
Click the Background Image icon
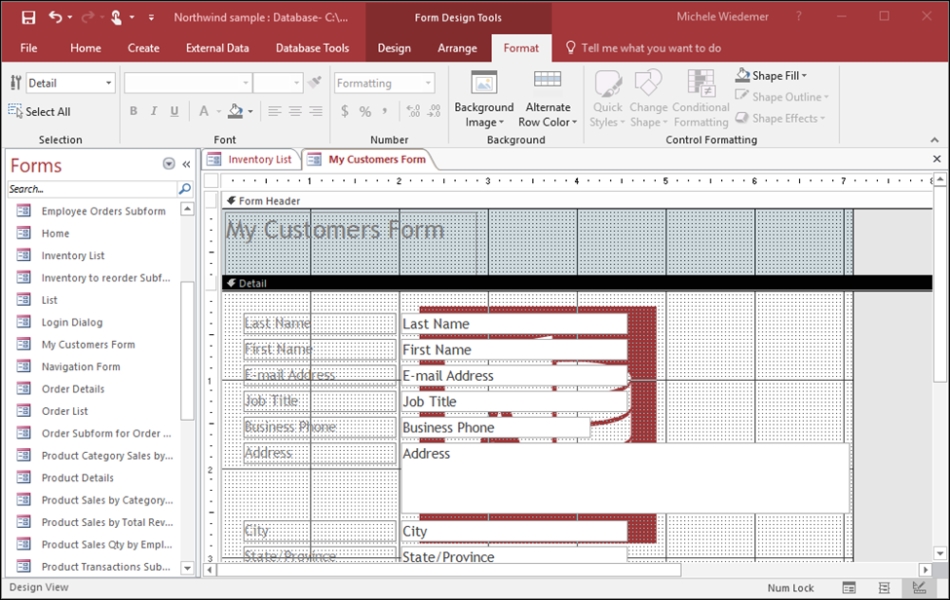click(x=484, y=82)
